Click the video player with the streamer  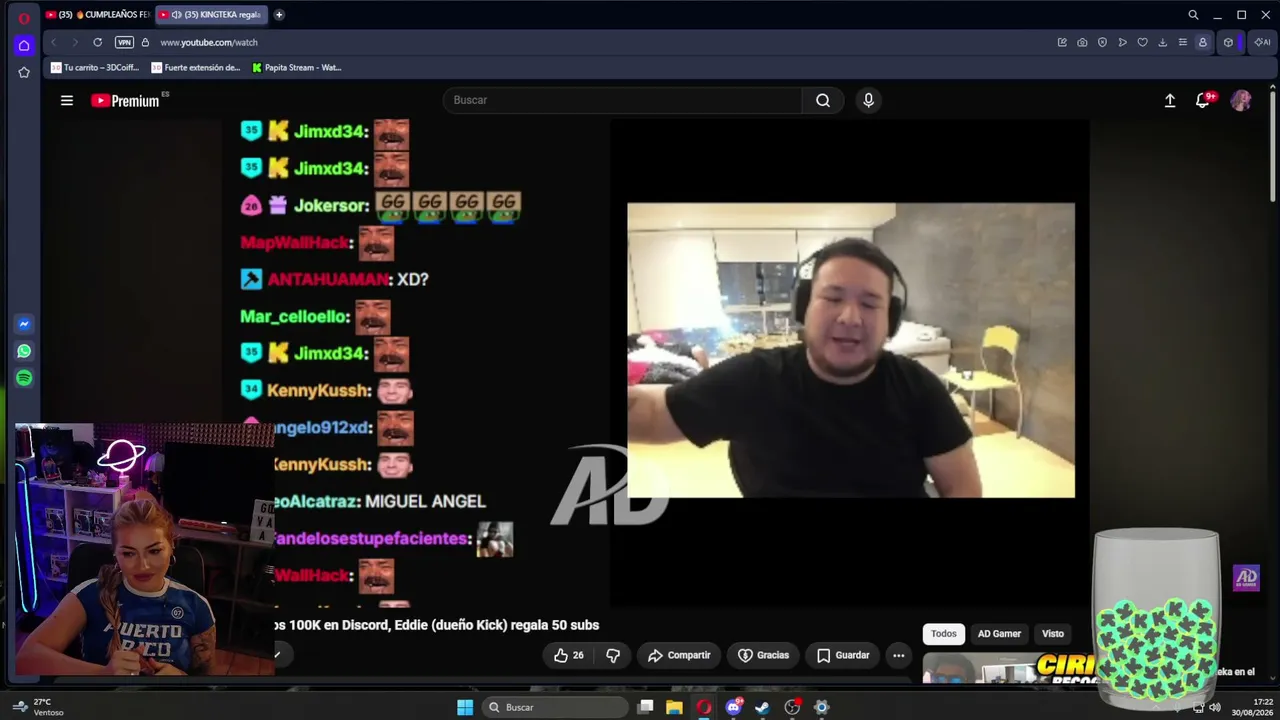point(851,350)
